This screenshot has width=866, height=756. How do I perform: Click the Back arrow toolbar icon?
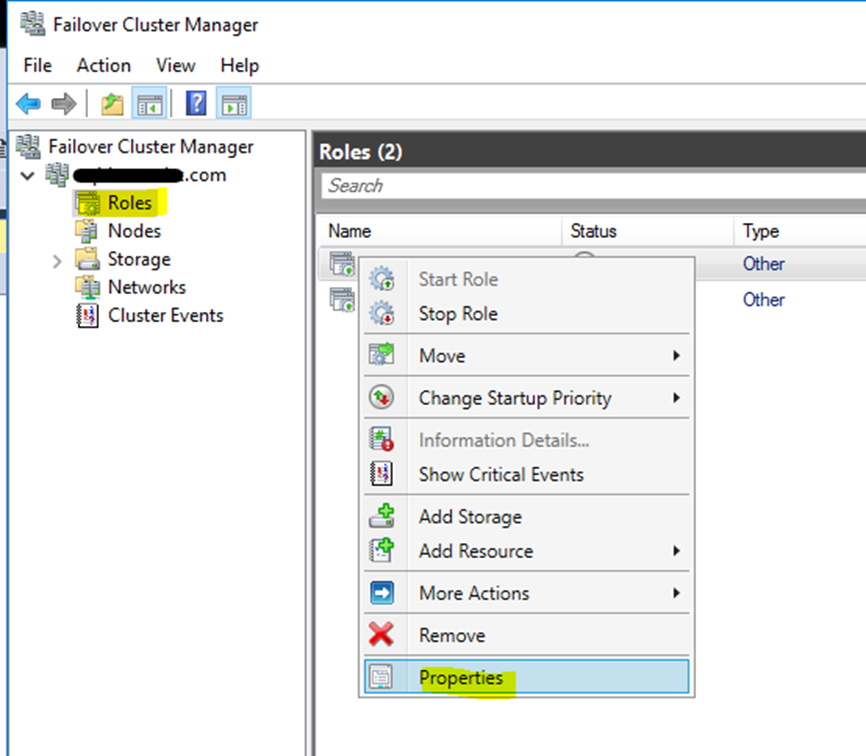[x=28, y=103]
